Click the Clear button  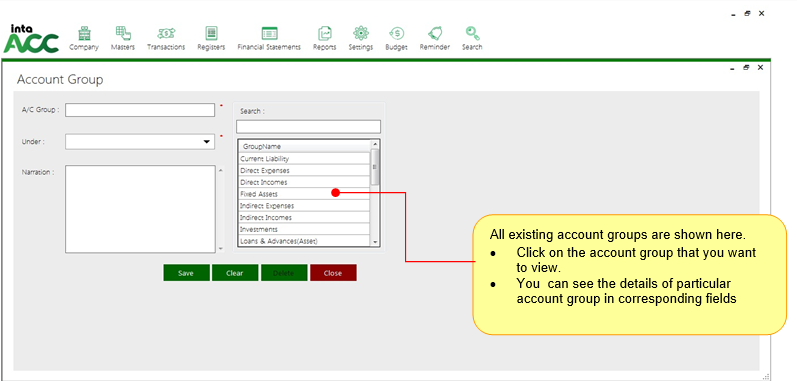tap(235, 273)
